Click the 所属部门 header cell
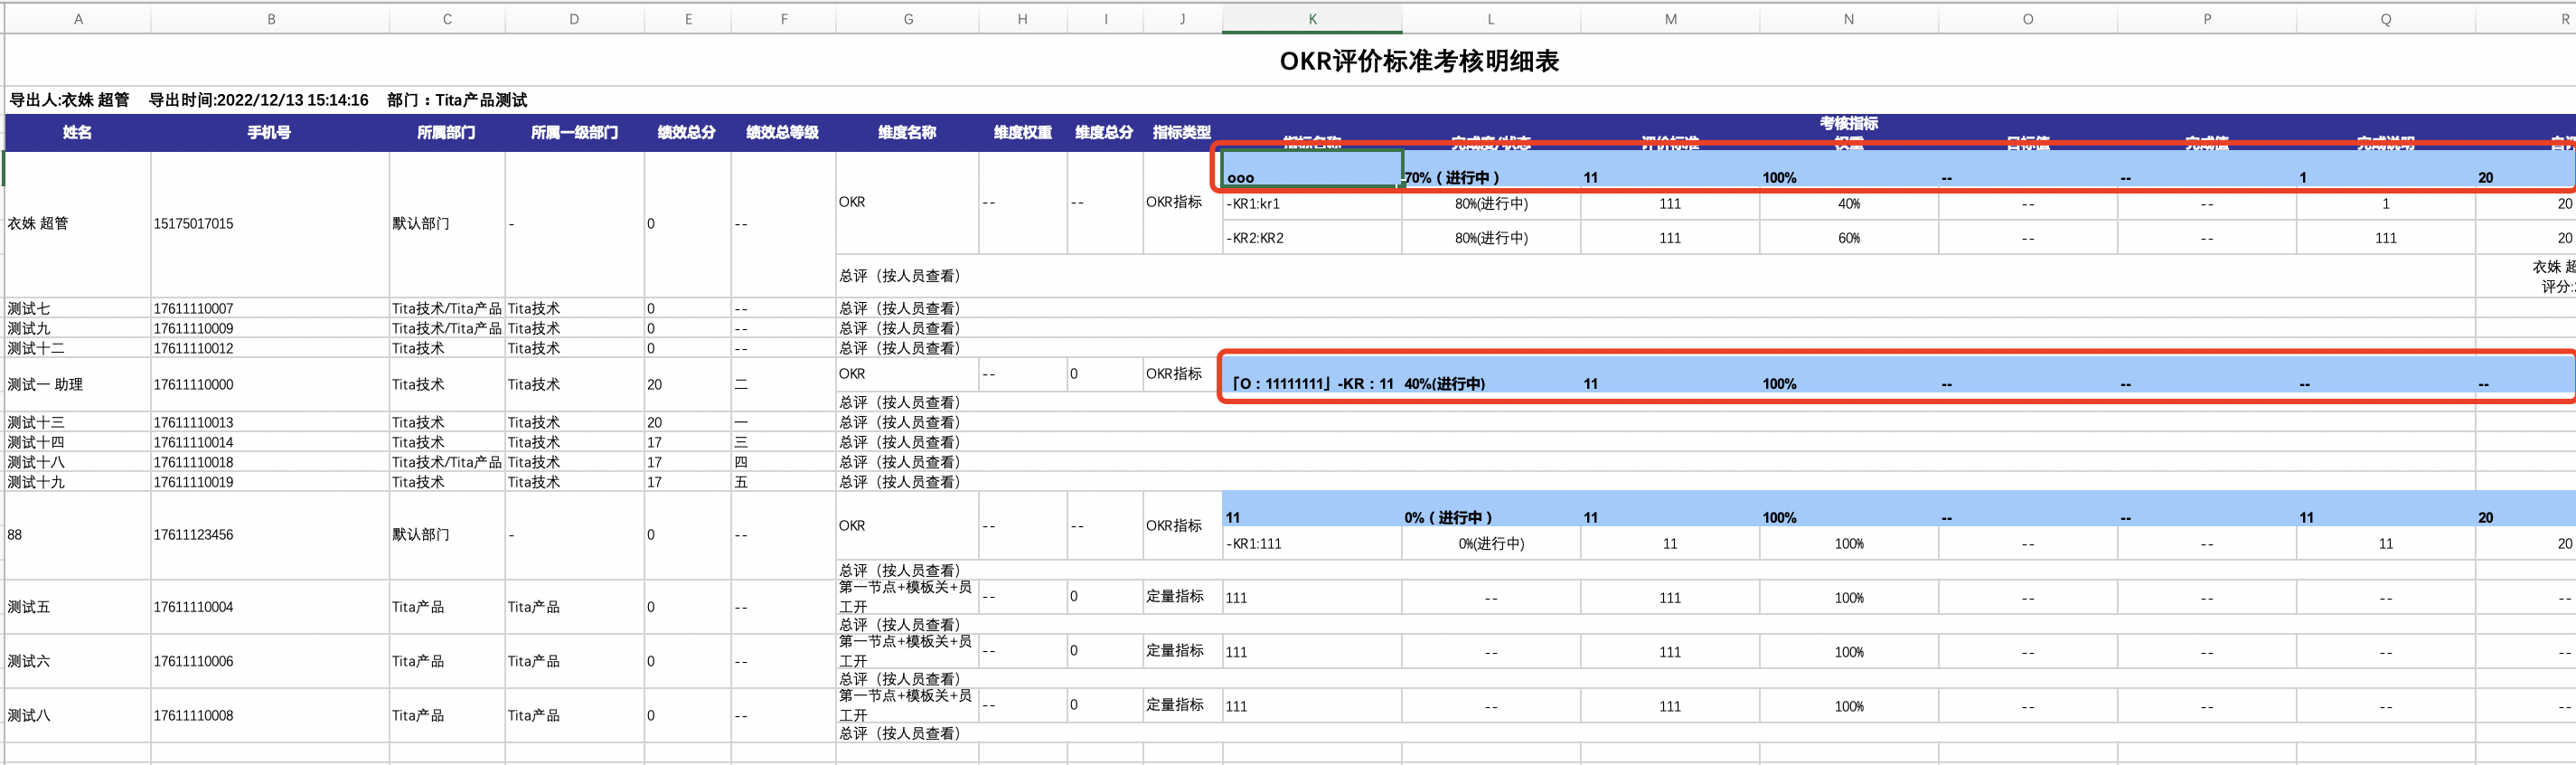 point(447,132)
